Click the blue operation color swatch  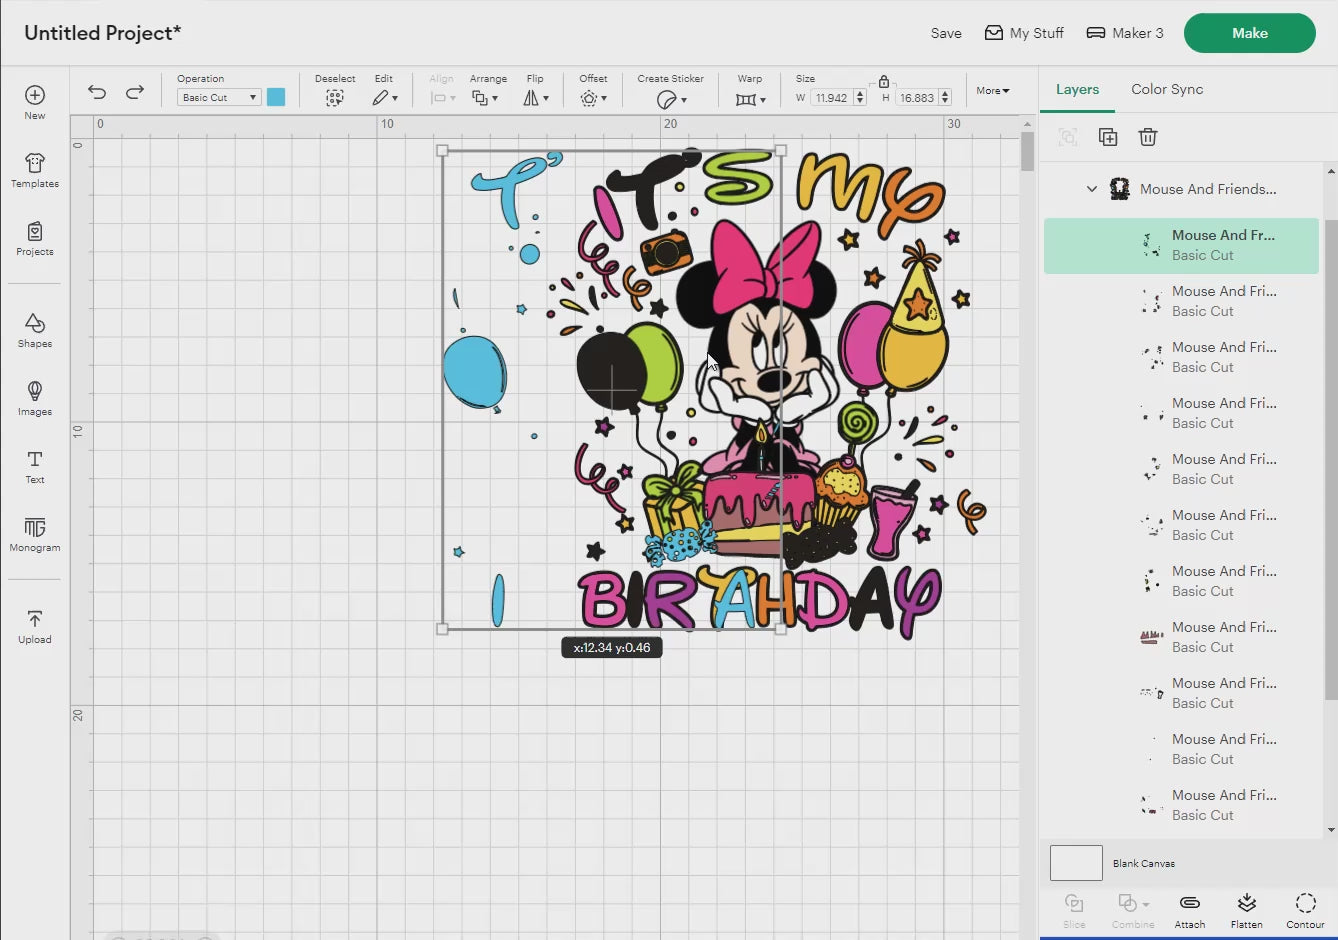[276, 97]
